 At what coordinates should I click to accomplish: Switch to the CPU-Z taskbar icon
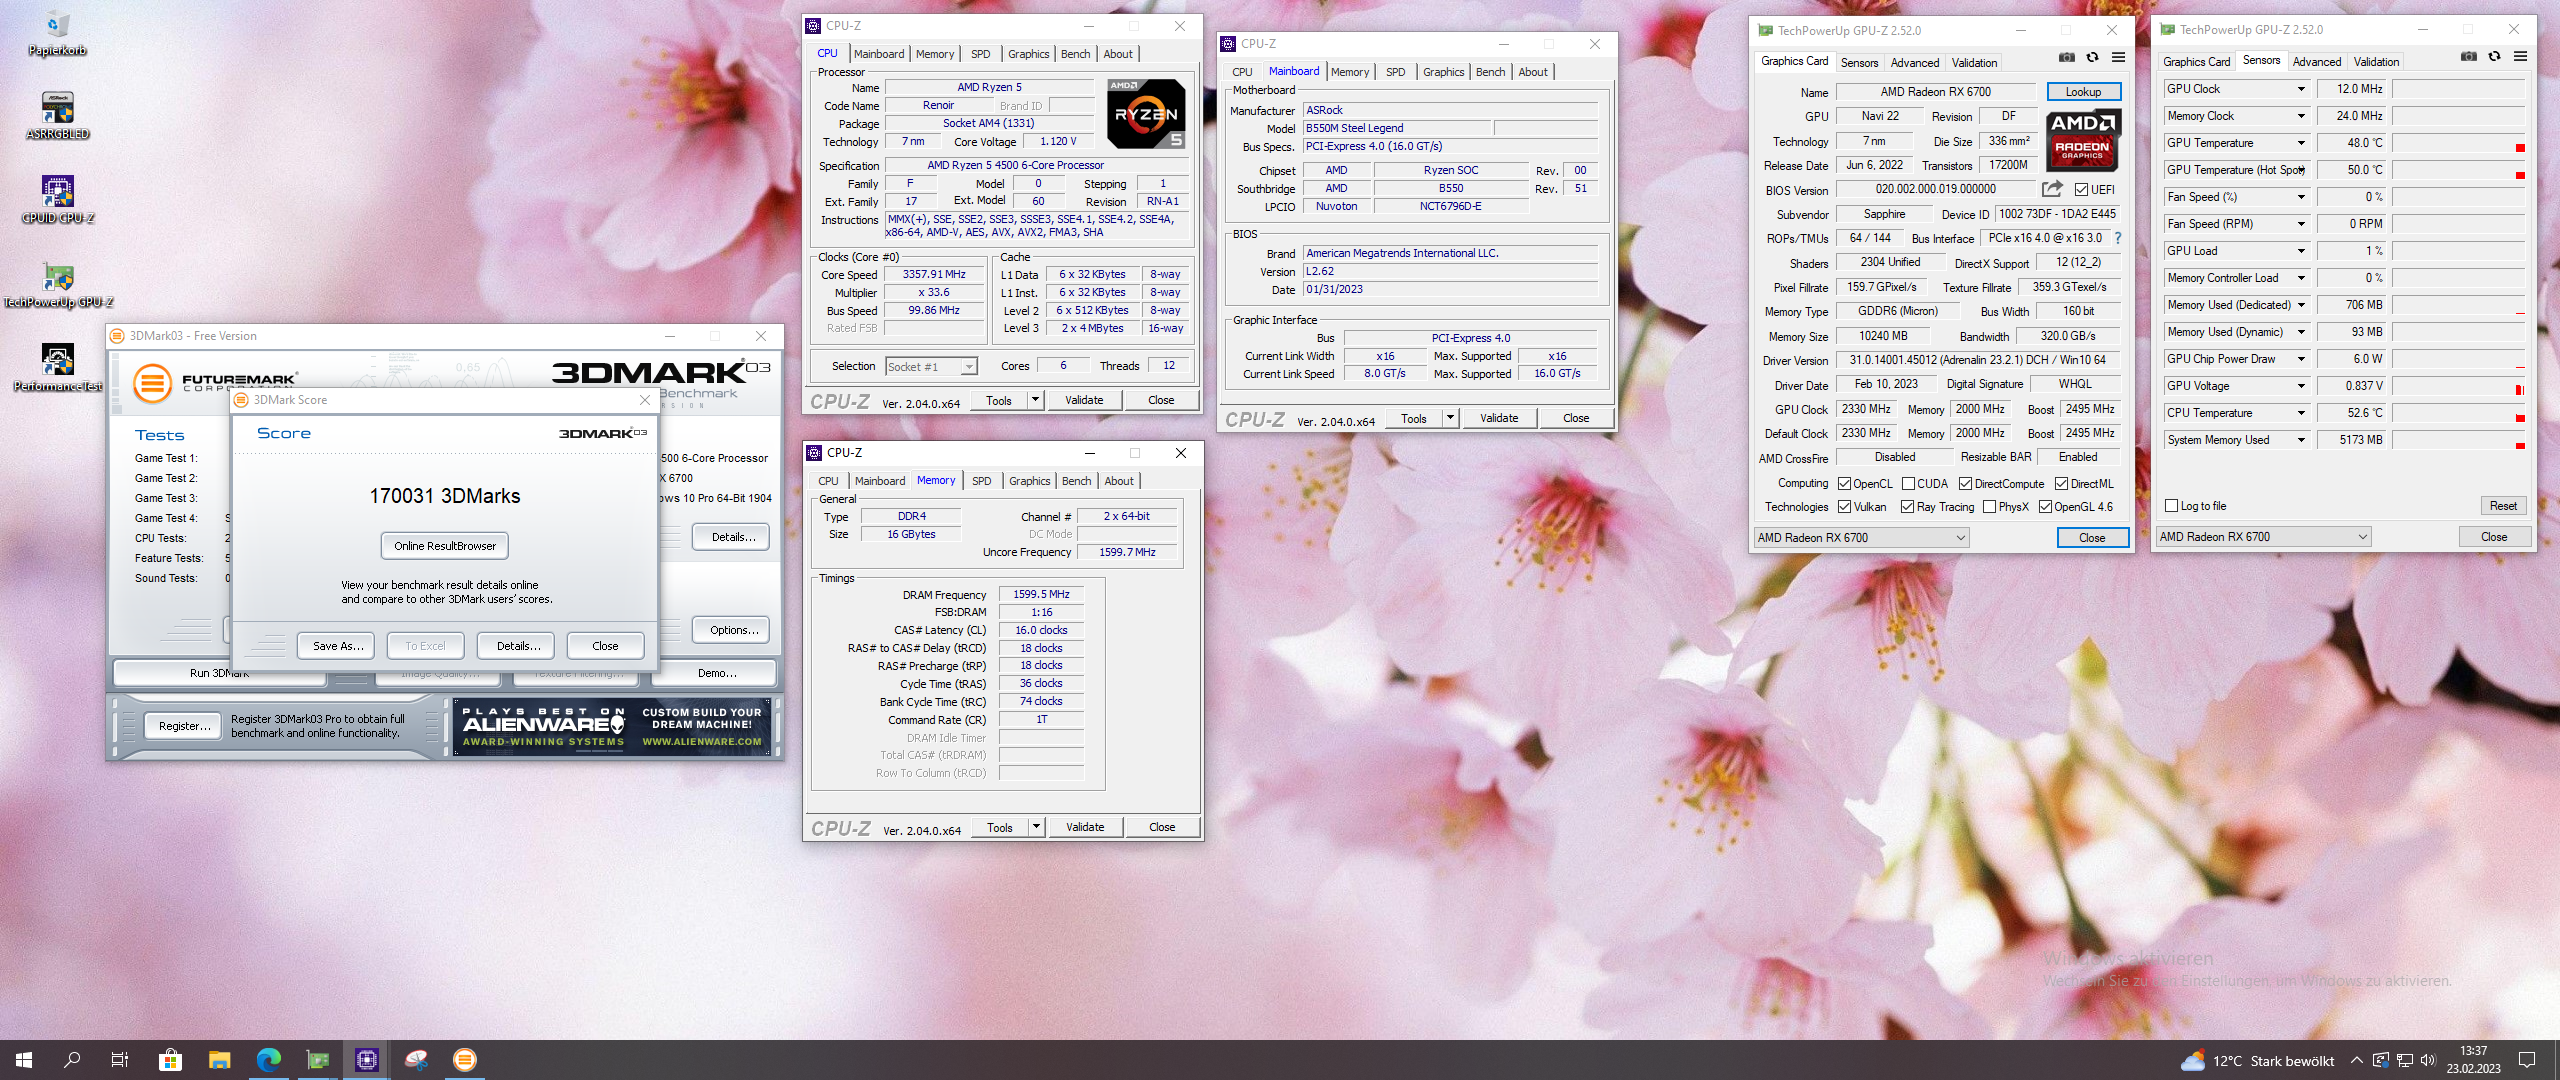(367, 1060)
